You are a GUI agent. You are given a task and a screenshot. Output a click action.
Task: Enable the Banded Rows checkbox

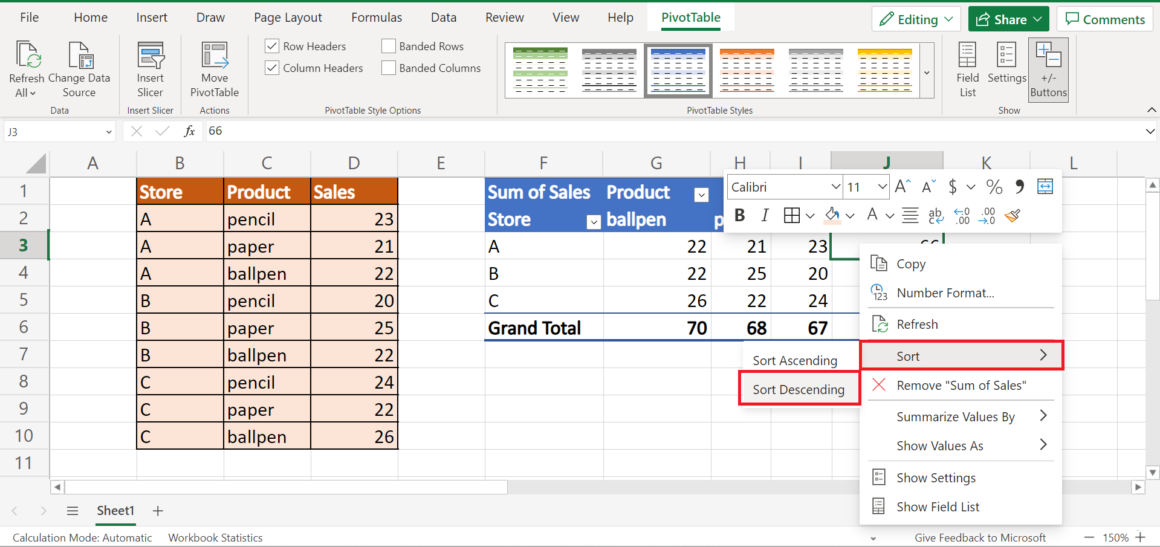[x=389, y=46]
